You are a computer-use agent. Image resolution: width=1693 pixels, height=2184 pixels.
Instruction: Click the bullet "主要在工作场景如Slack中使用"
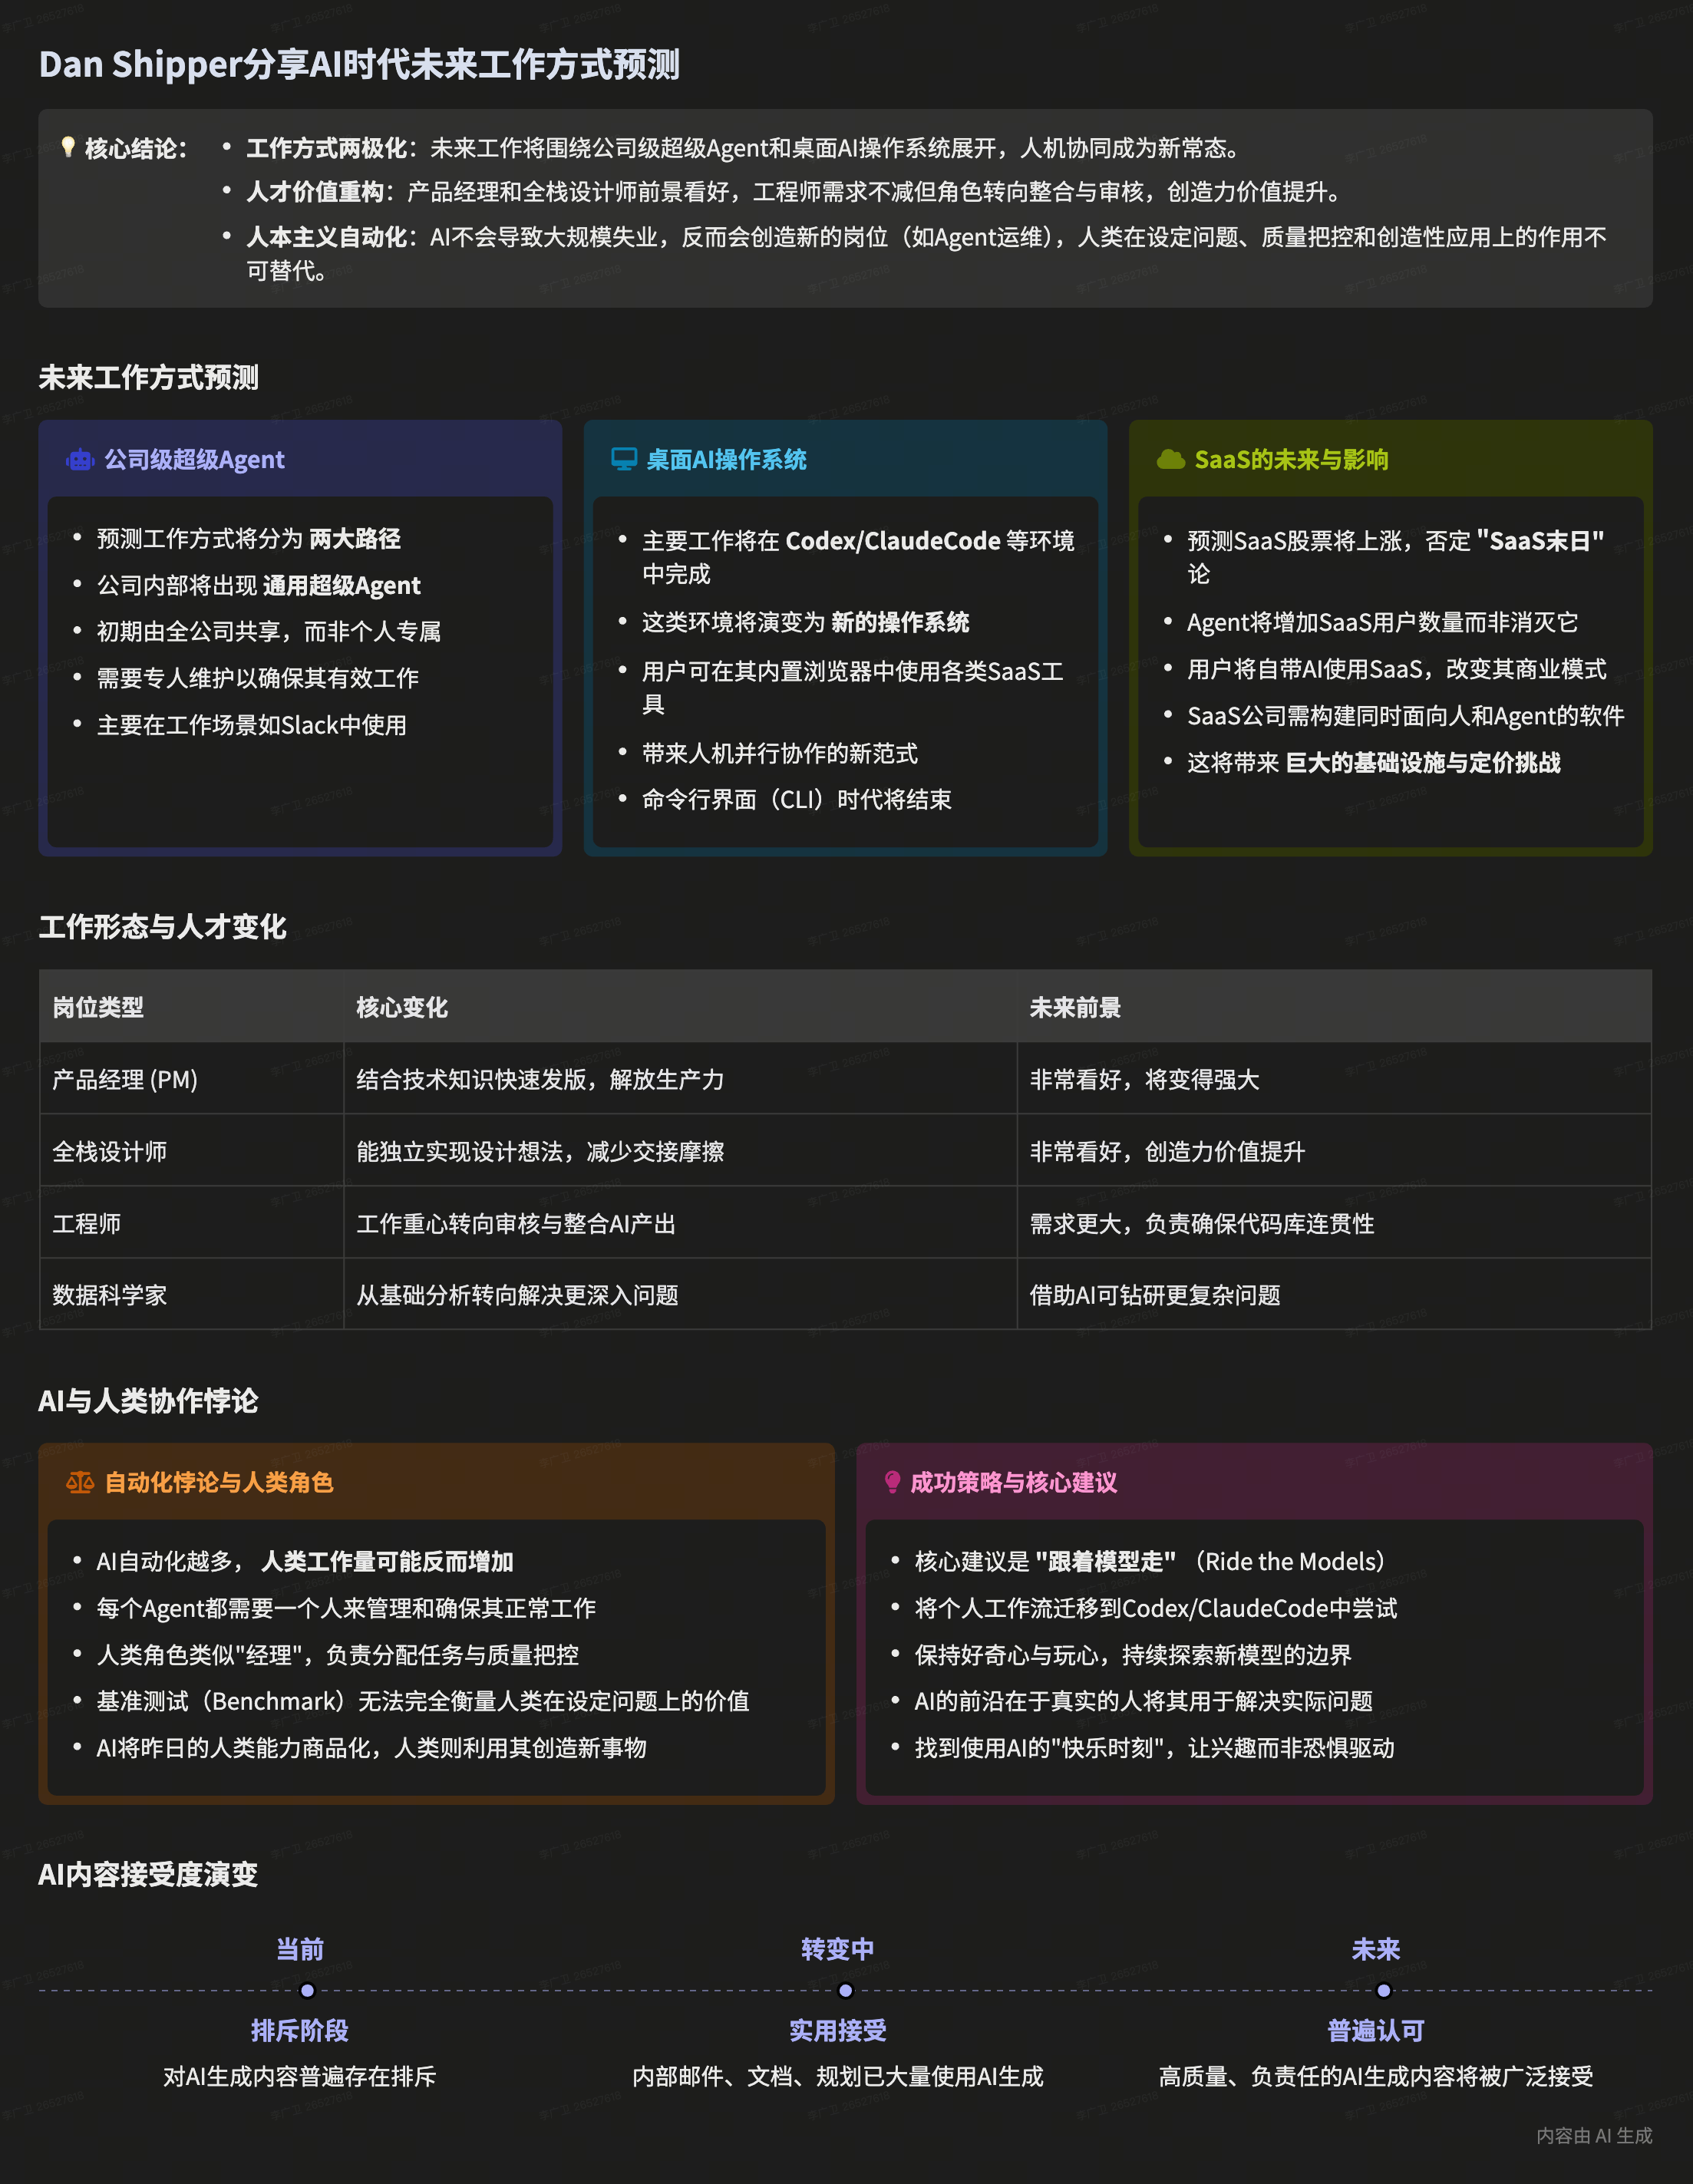click(x=252, y=725)
